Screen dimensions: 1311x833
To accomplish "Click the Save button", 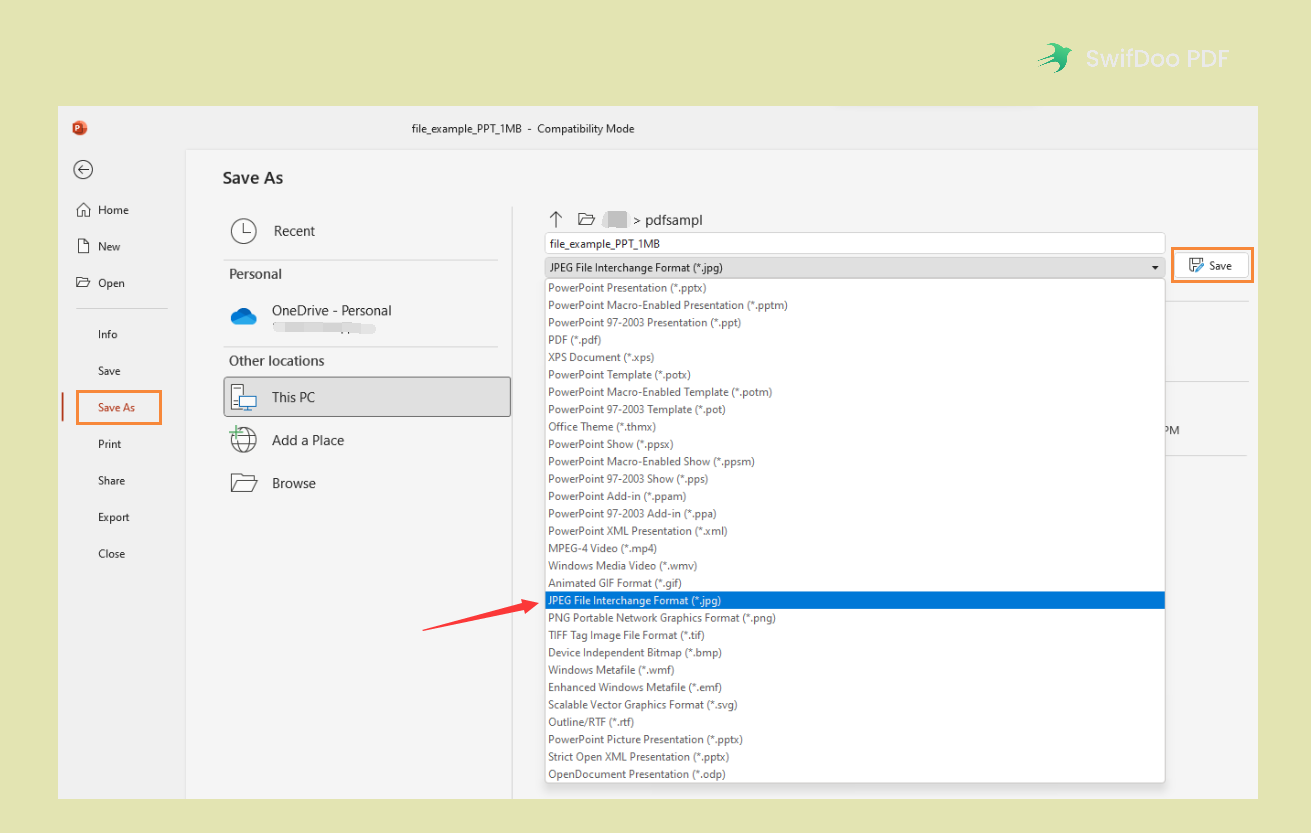I will click(1212, 264).
